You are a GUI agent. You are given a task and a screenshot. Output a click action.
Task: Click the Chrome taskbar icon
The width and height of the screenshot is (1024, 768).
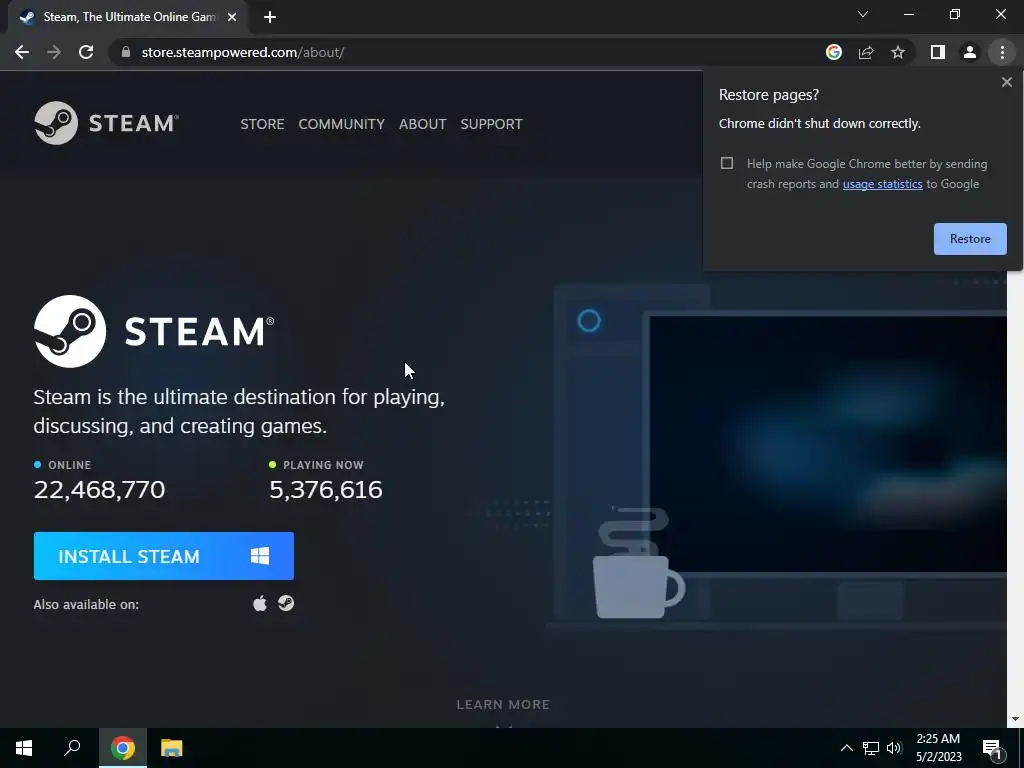[x=123, y=748]
